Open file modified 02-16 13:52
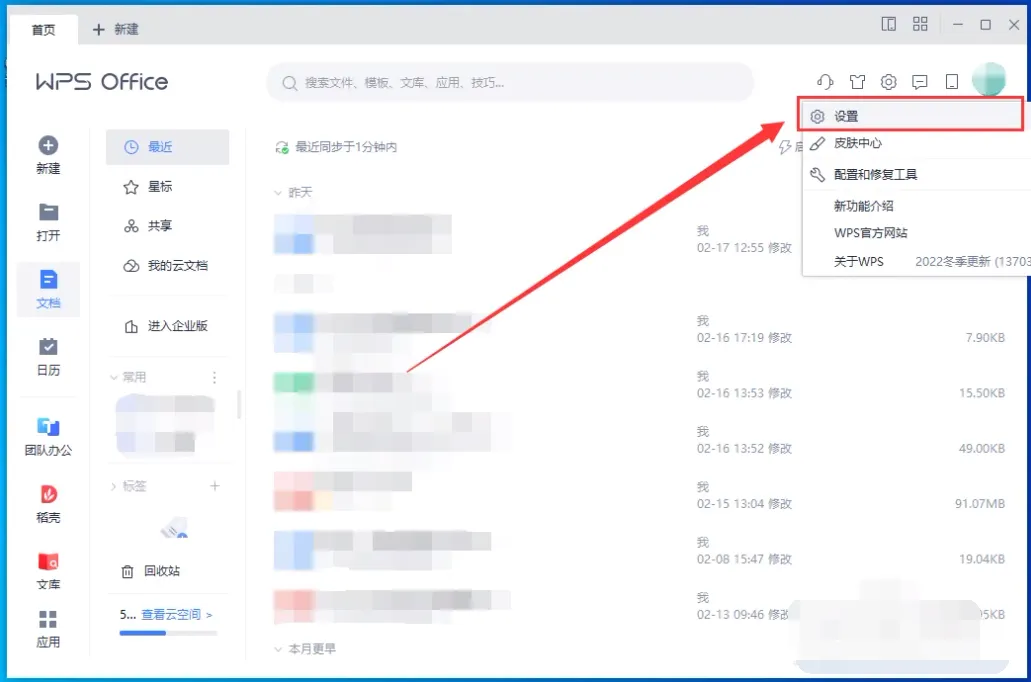The image size is (1031, 682). (639, 440)
